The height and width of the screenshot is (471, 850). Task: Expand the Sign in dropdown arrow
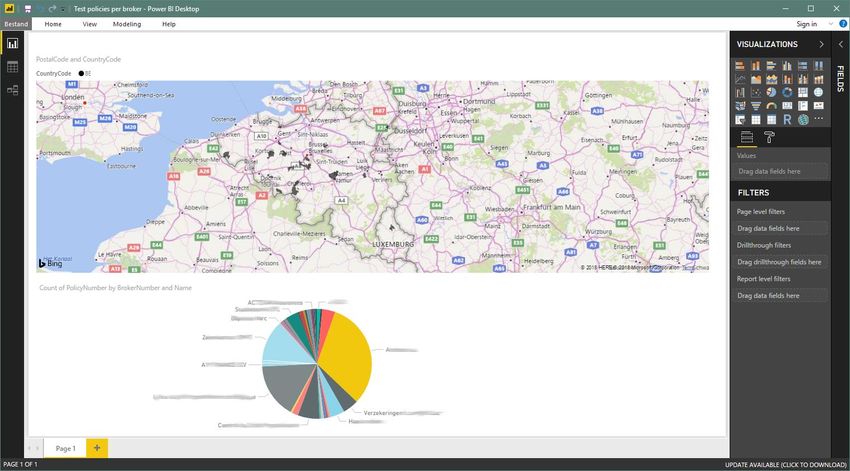click(x=830, y=24)
